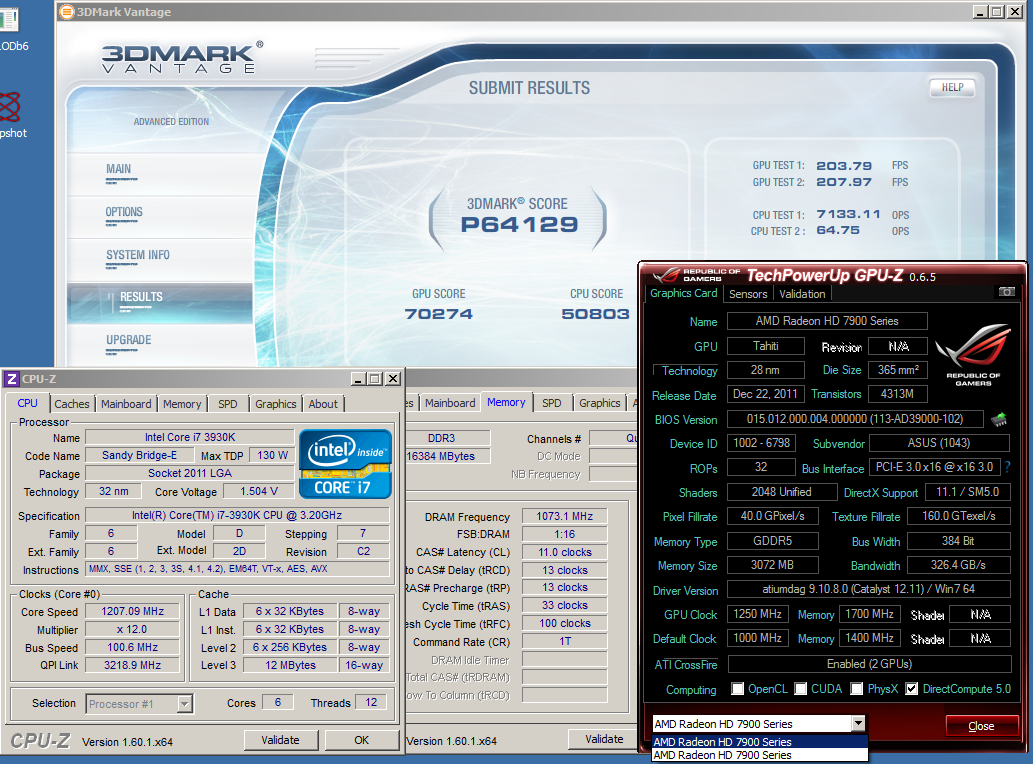
Task: Open UPGRADE in 3DMark Vantage sidebar
Action: coord(128,340)
